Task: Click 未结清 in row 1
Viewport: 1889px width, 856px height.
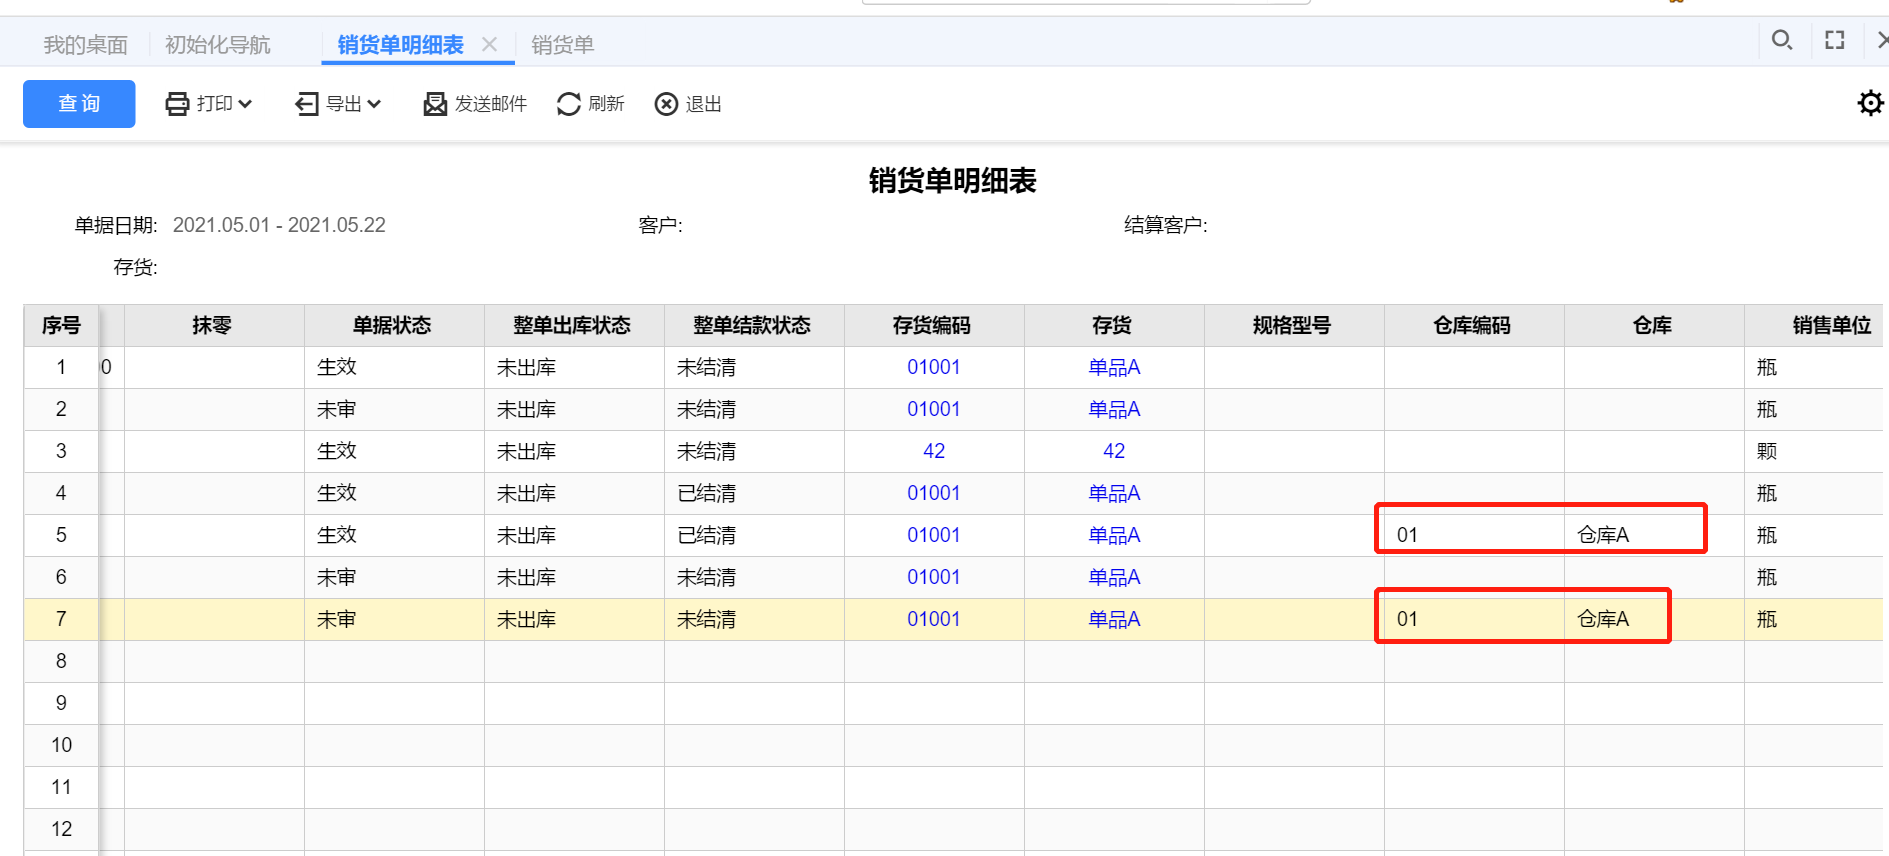Action: 706,367
